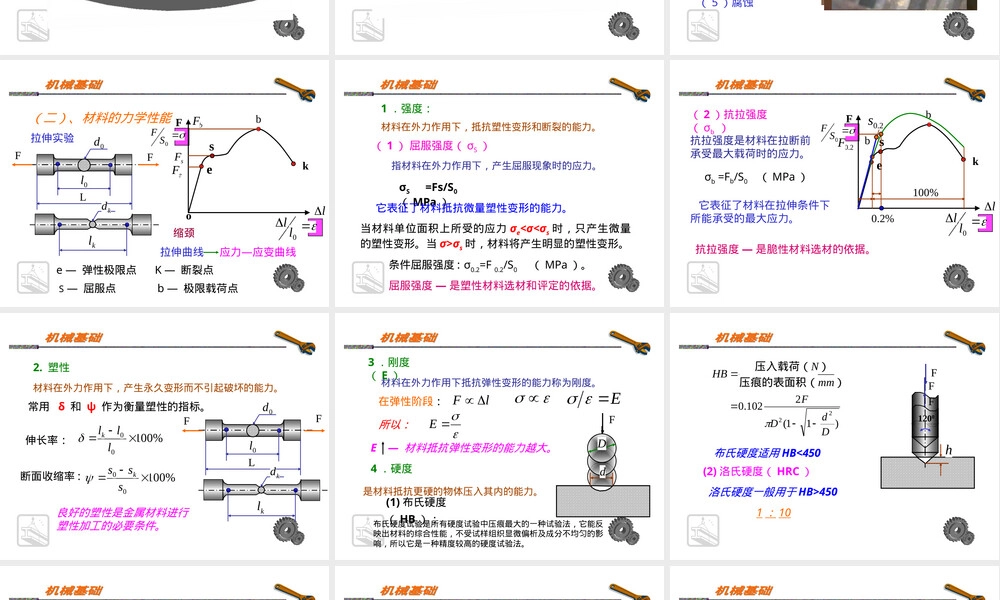Click the gear icon on the 材料的力学性能 slide
The width and height of the screenshot is (1000, 600).
tap(289, 278)
